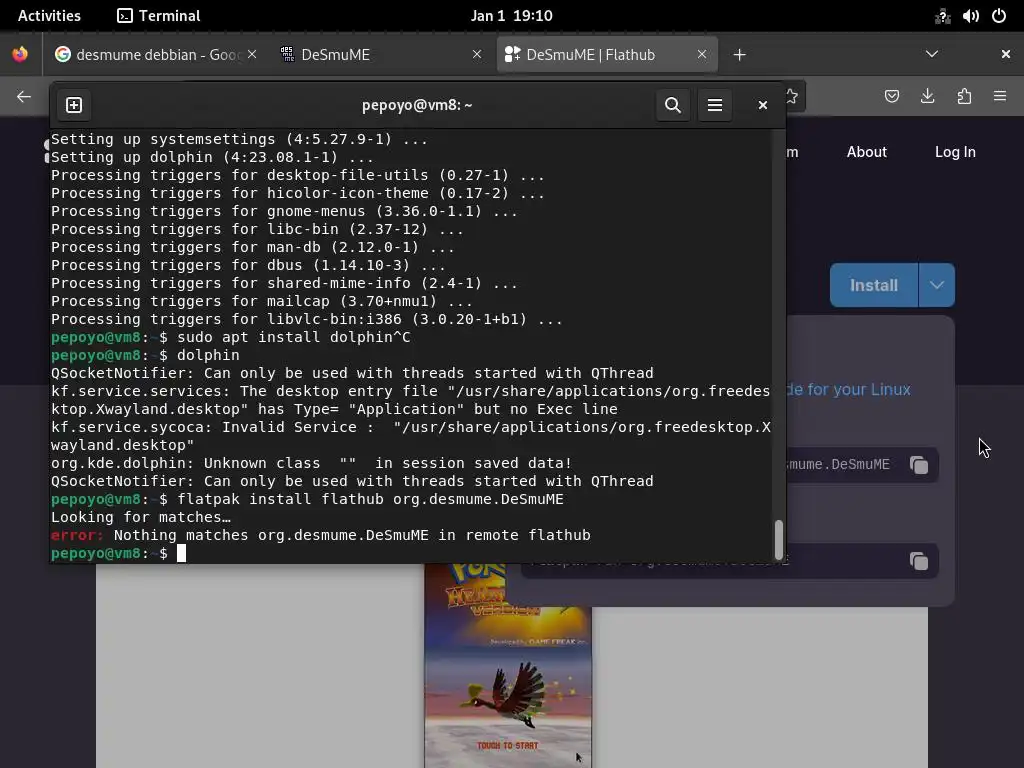1024x768 pixels.
Task: Open the Firefox View icon
Action: click(x=20, y=54)
